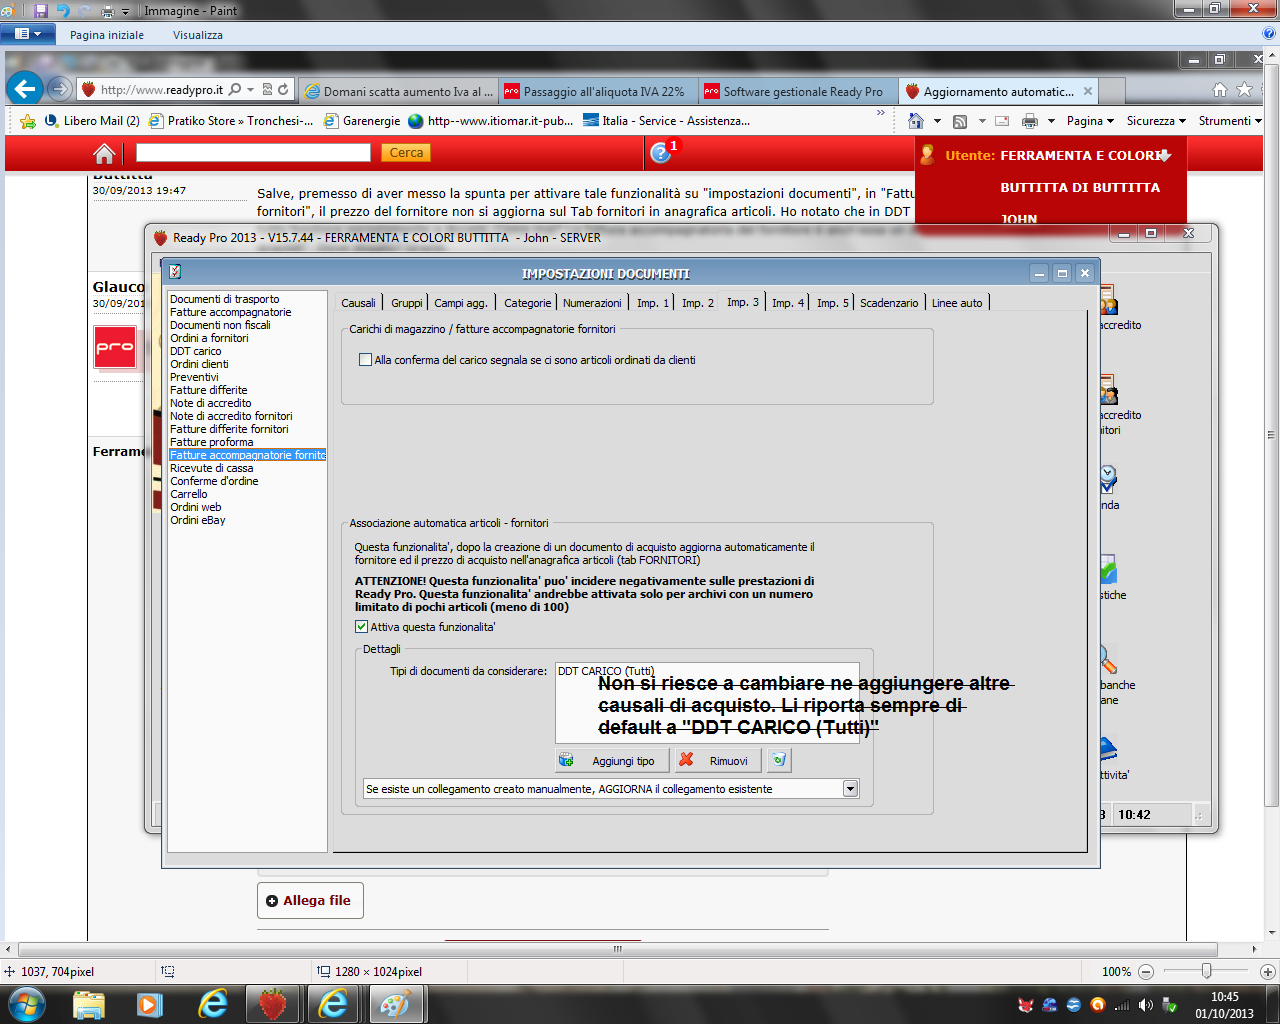The image size is (1280, 1024).
Task: Click the read mail icon in command bar
Action: point(1002,121)
